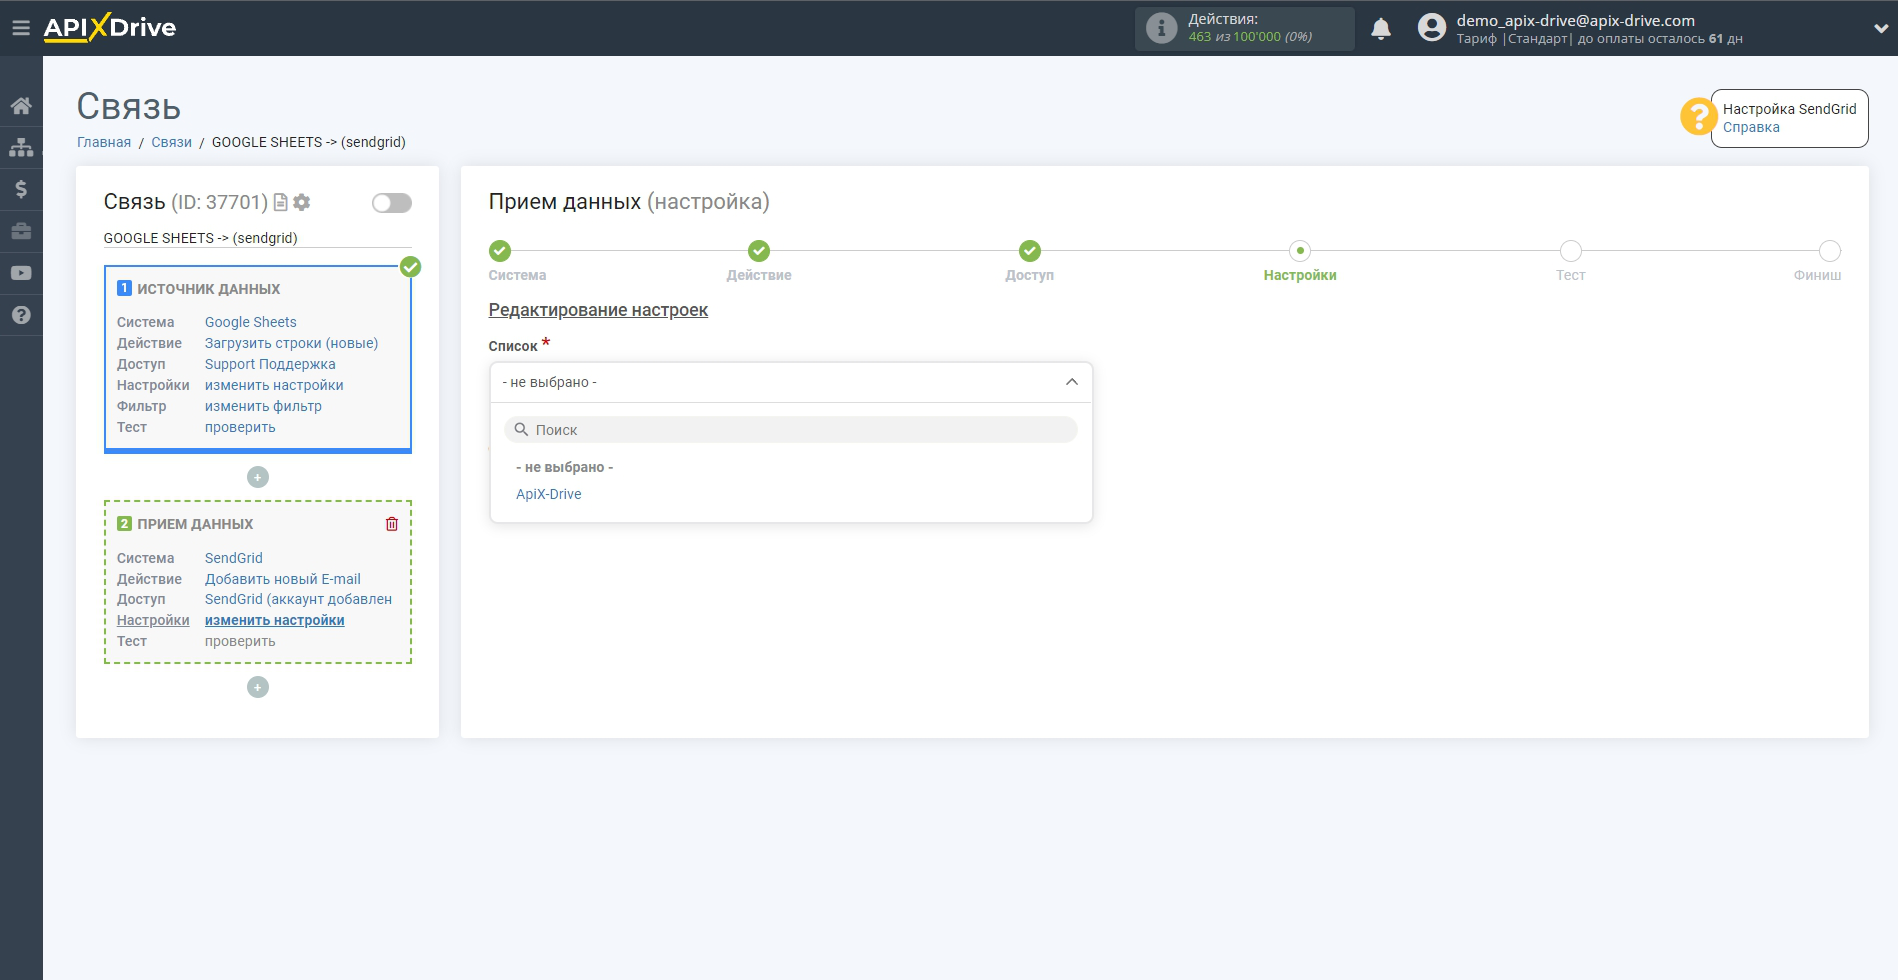Go to Система step

500,251
